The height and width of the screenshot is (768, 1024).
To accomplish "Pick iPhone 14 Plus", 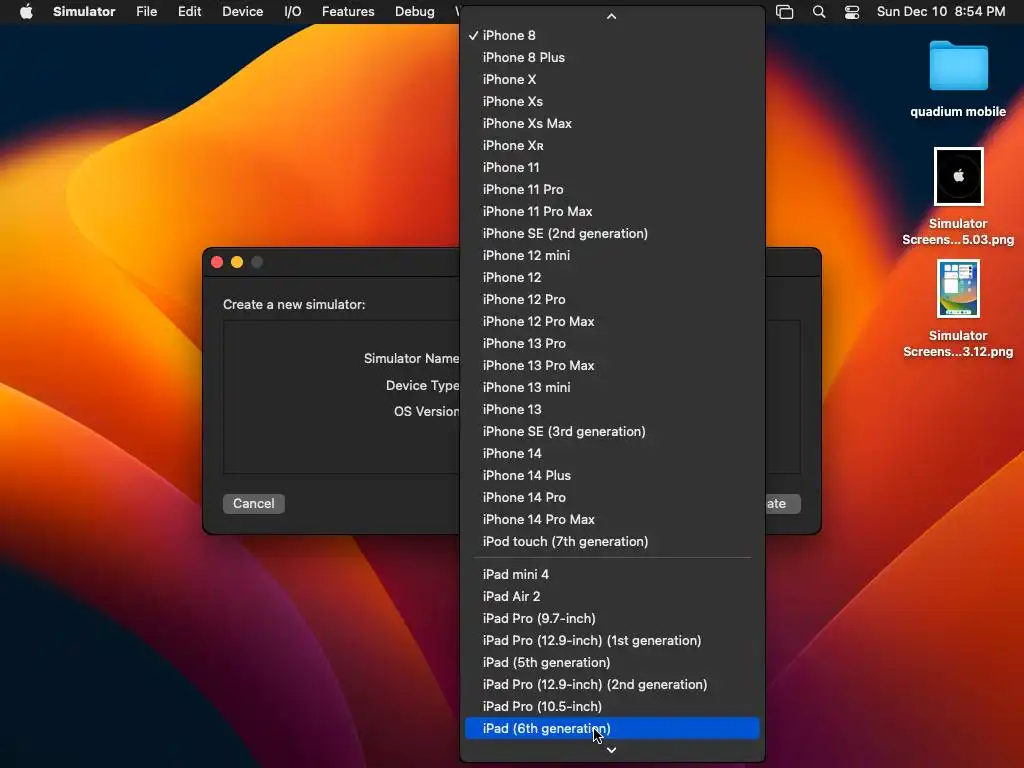I will pyautogui.click(x=612, y=475).
